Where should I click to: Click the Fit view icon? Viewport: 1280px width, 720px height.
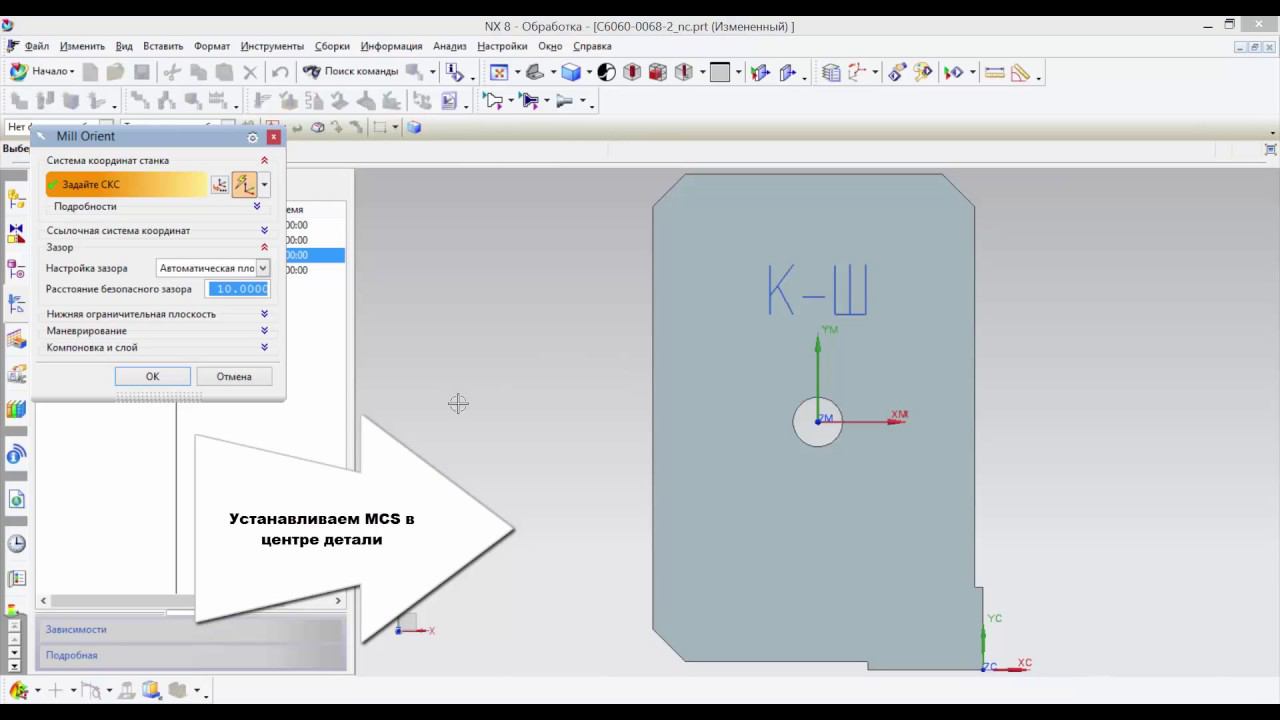pyautogui.click(x=499, y=72)
